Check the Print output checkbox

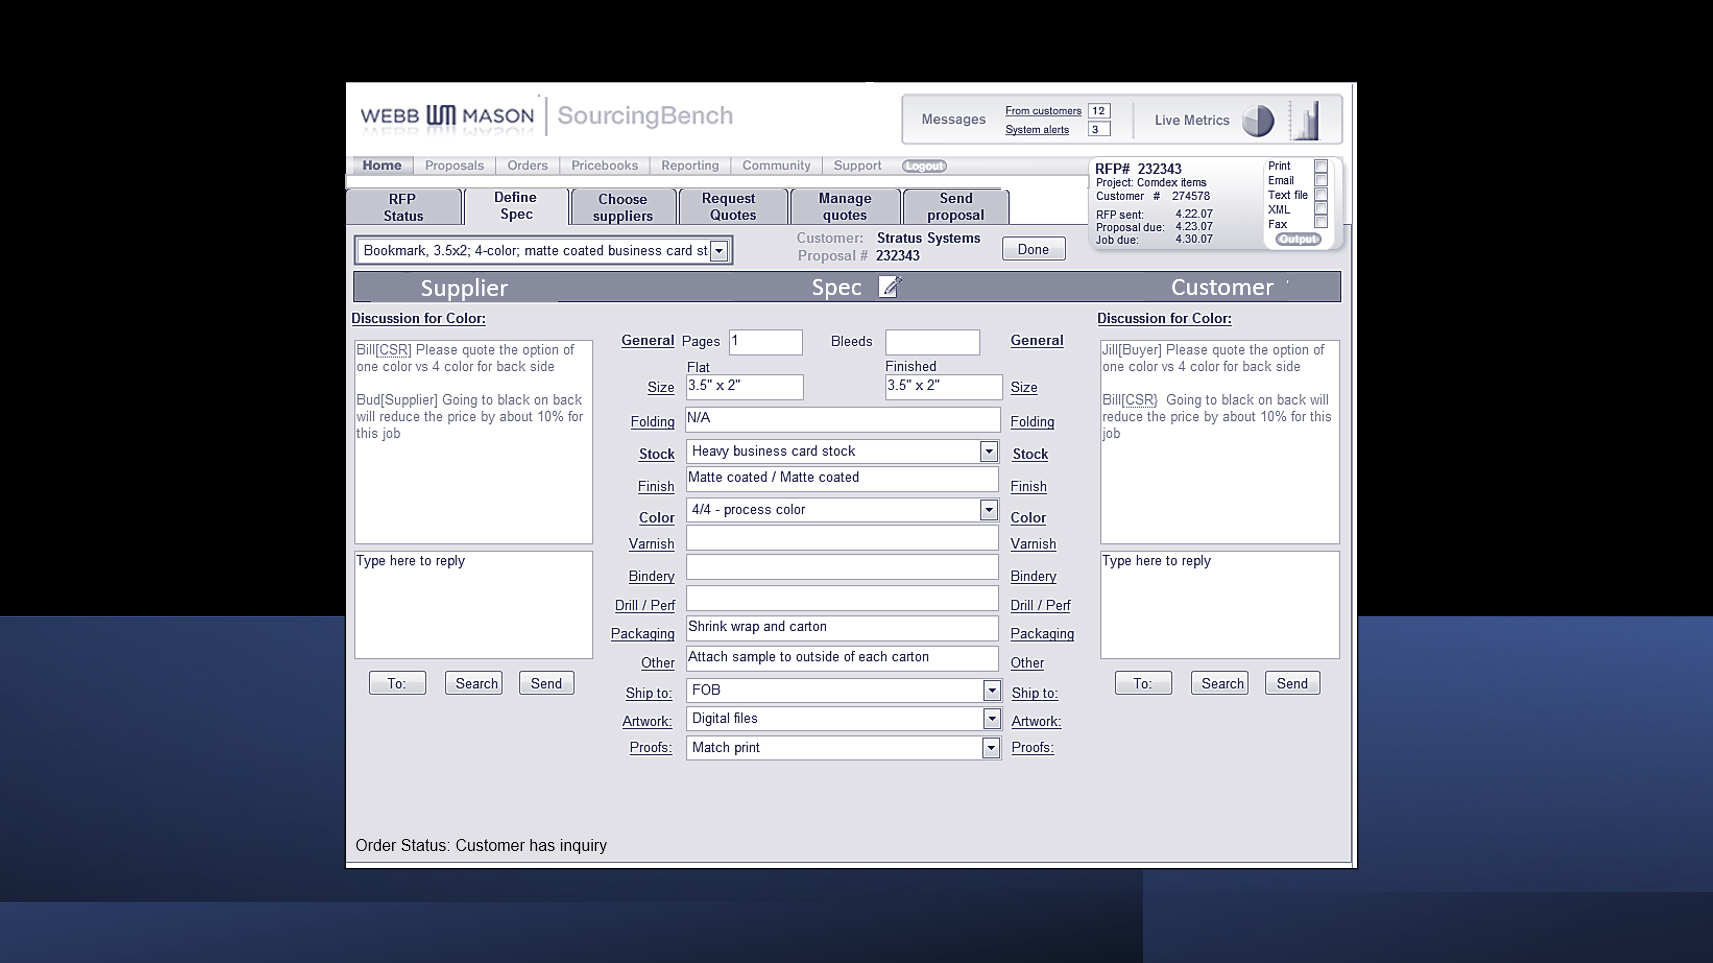1321,167
